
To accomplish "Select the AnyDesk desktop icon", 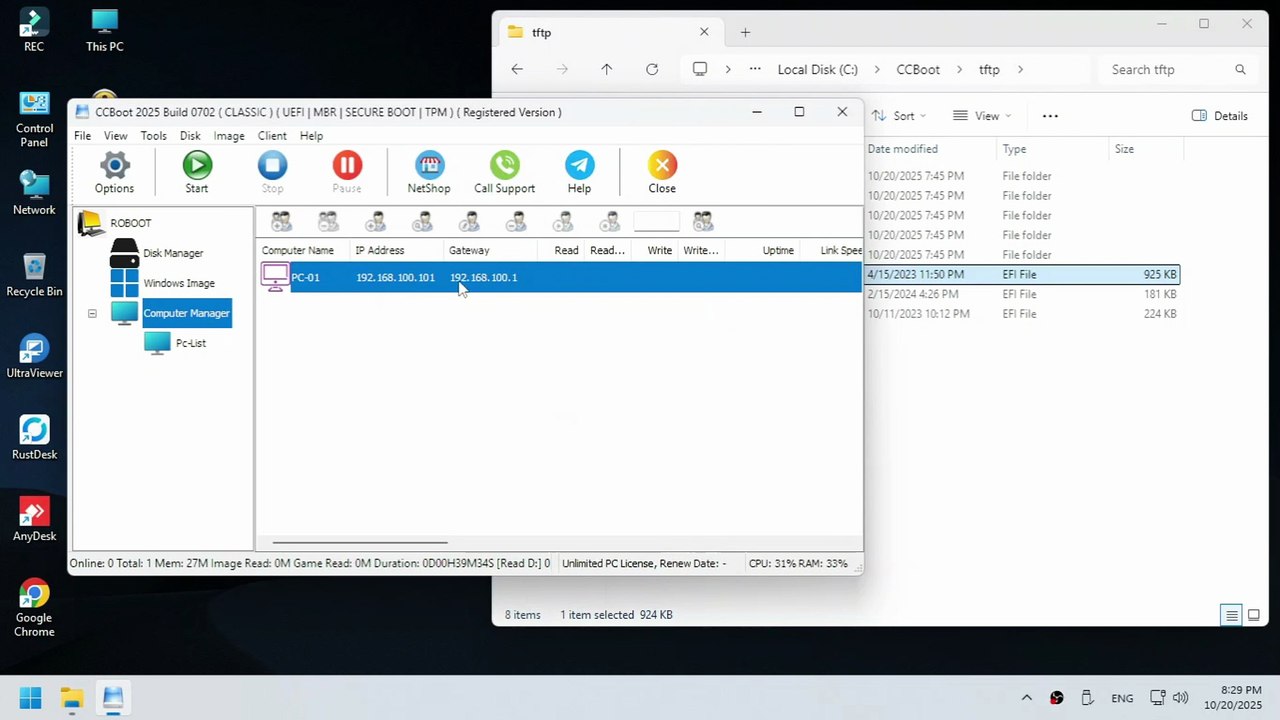I will point(35,520).
